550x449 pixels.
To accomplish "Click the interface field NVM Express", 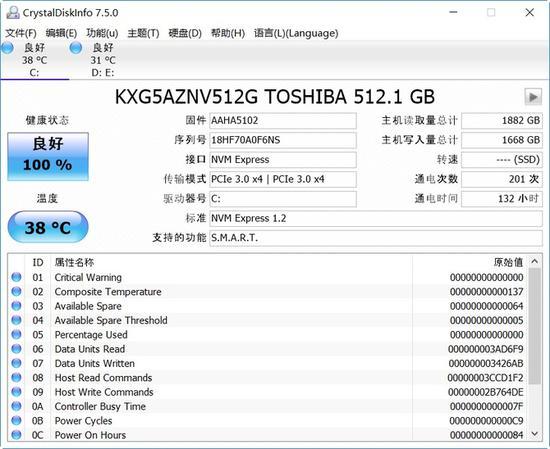I will (x=283, y=160).
